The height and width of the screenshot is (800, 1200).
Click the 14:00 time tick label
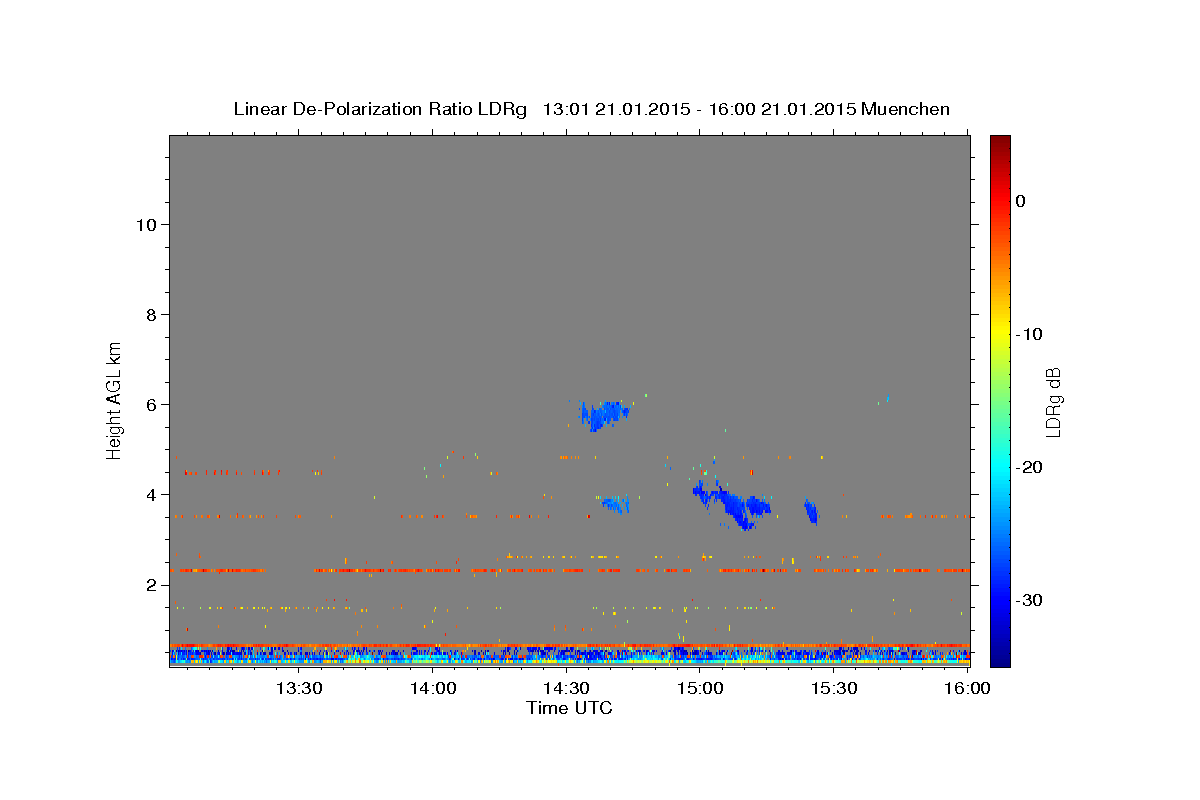[433, 689]
